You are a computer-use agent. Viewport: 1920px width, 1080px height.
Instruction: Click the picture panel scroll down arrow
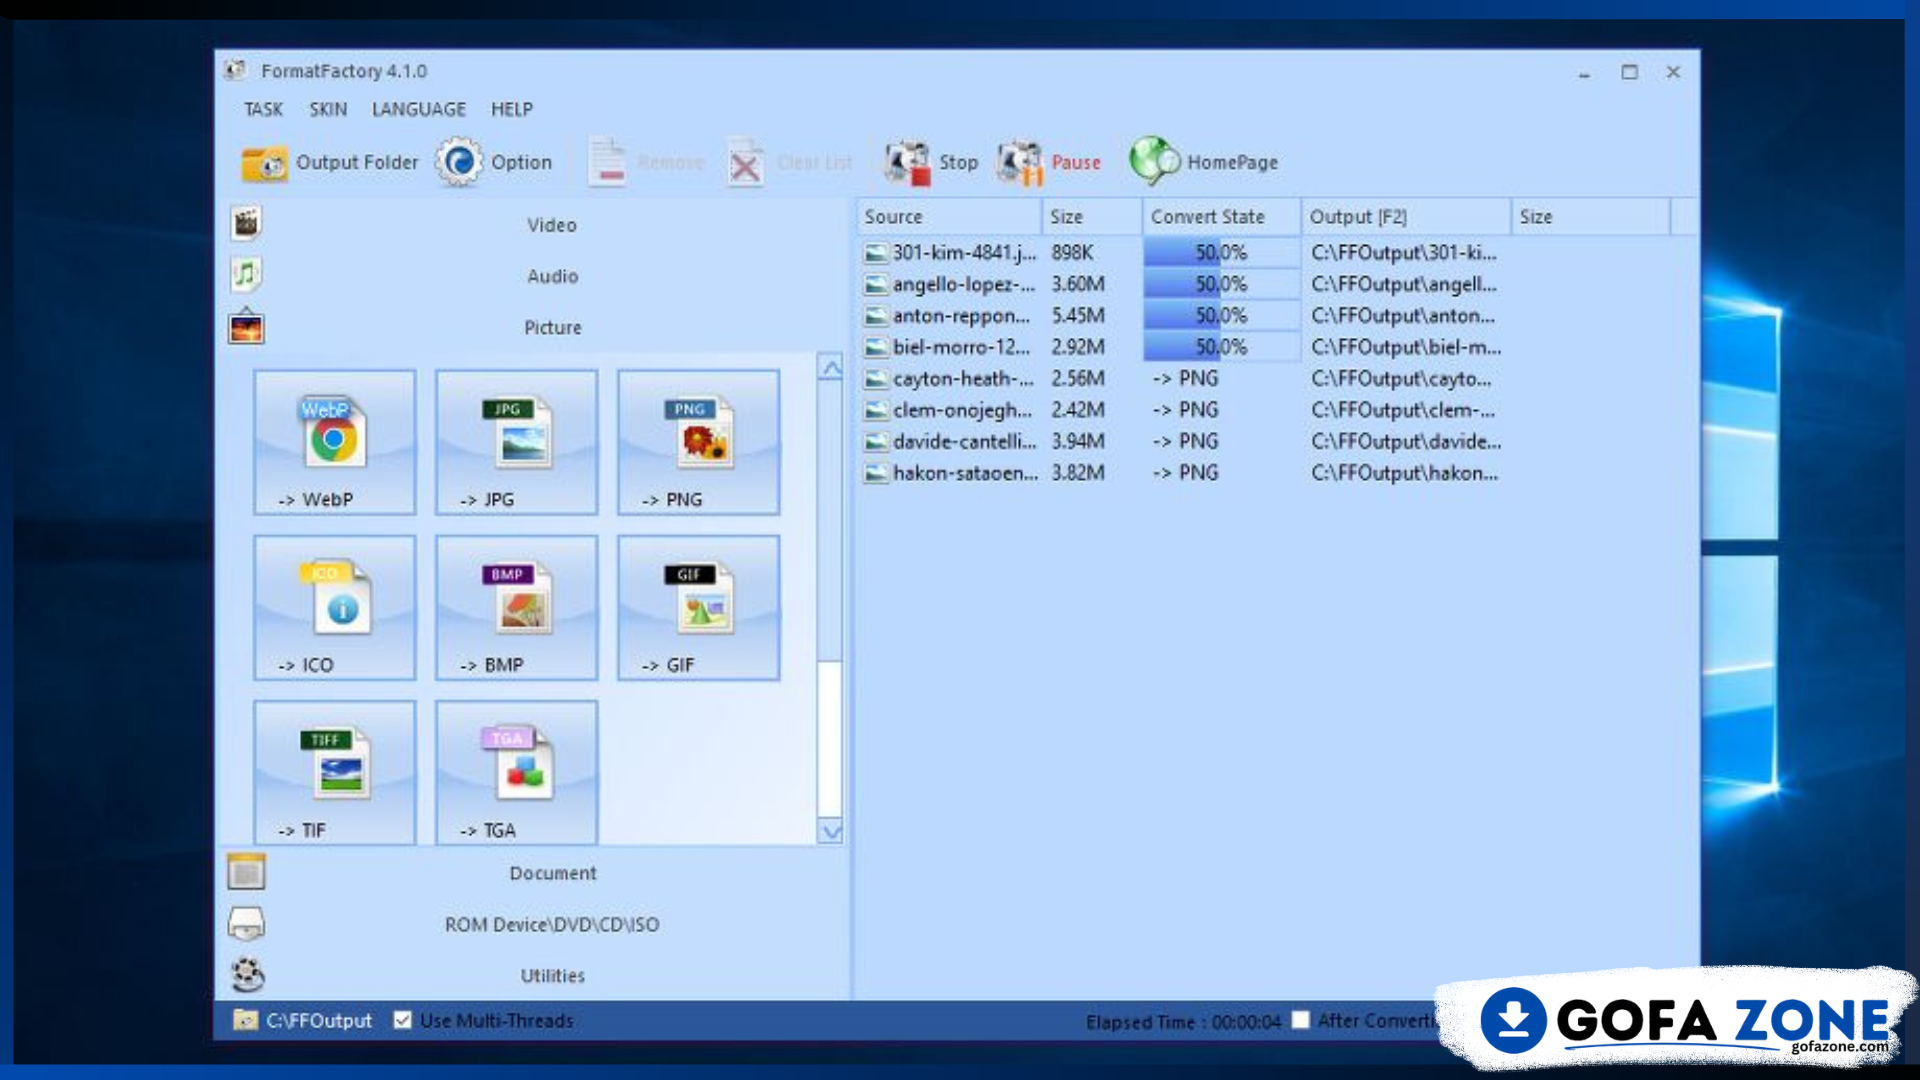tap(830, 831)
